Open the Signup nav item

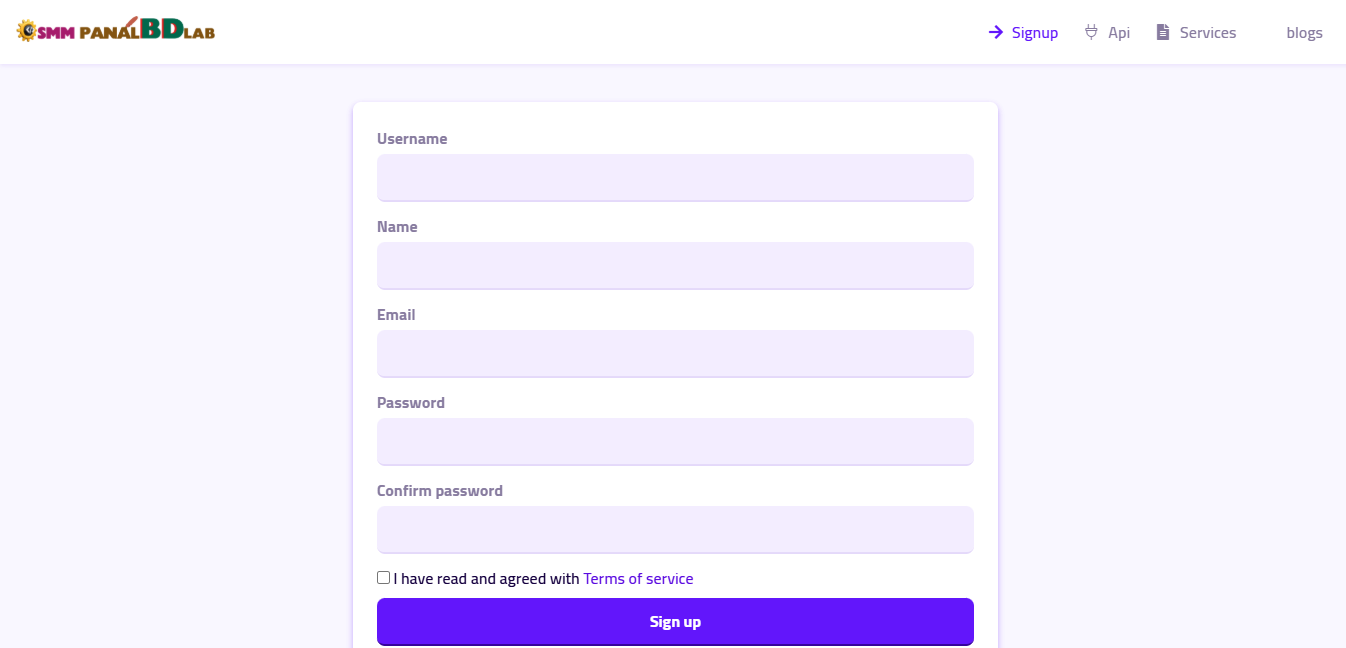[1034, 33]
